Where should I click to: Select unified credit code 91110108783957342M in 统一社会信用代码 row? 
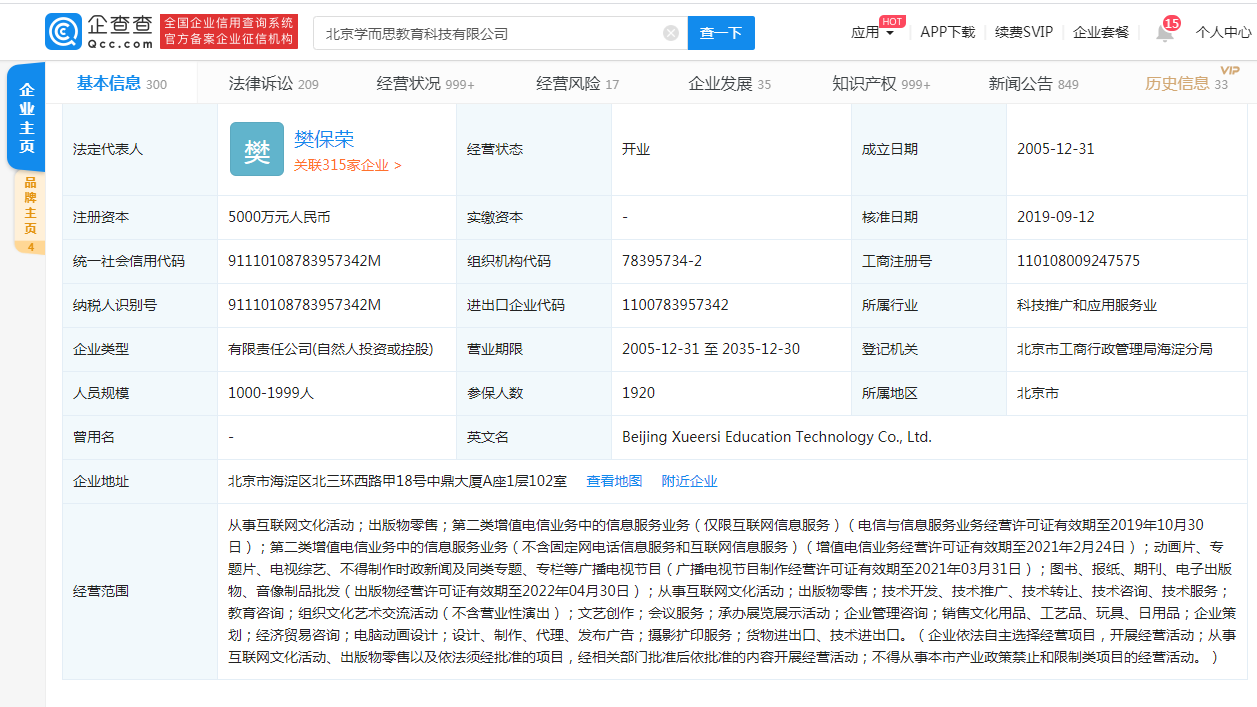pyautogui.click(x=304, y=261)
